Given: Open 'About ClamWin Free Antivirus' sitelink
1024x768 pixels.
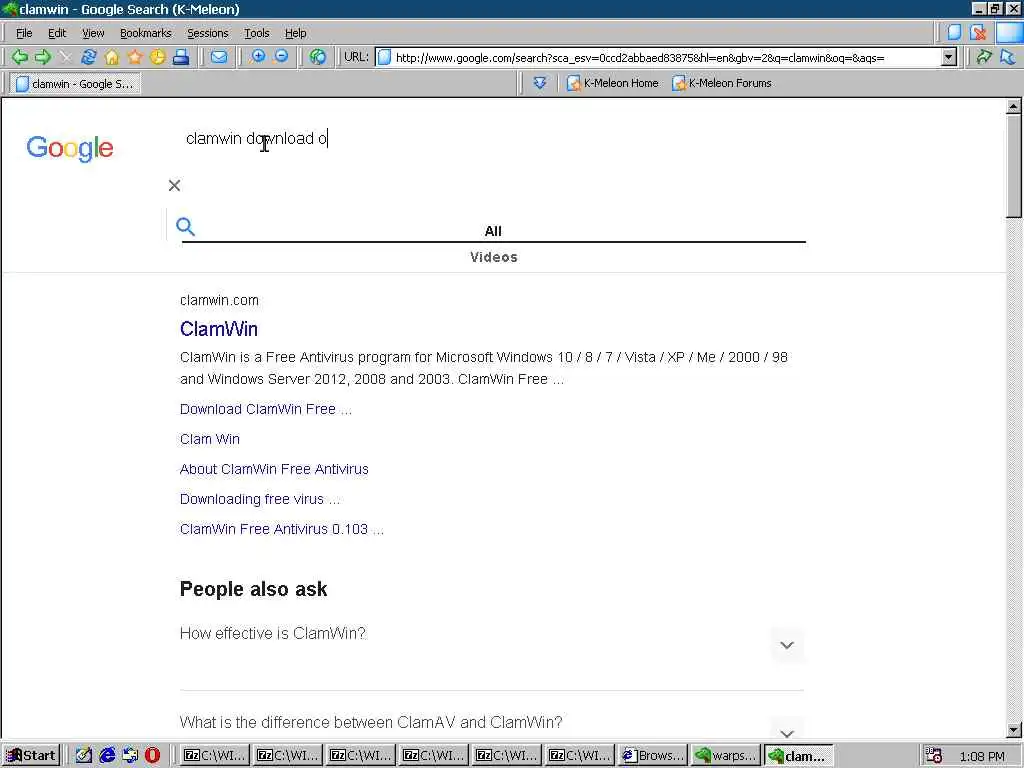Looking at the screenshot, I should [x=274, y=469].
